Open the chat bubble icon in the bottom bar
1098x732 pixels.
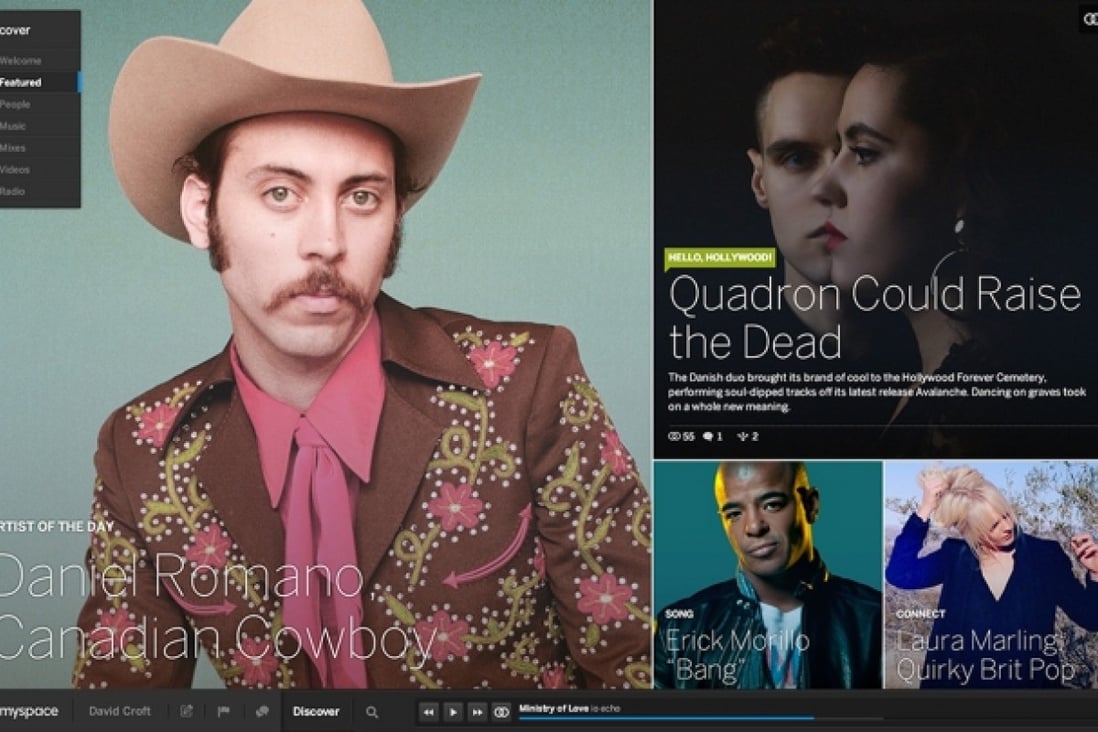(263, 711)
